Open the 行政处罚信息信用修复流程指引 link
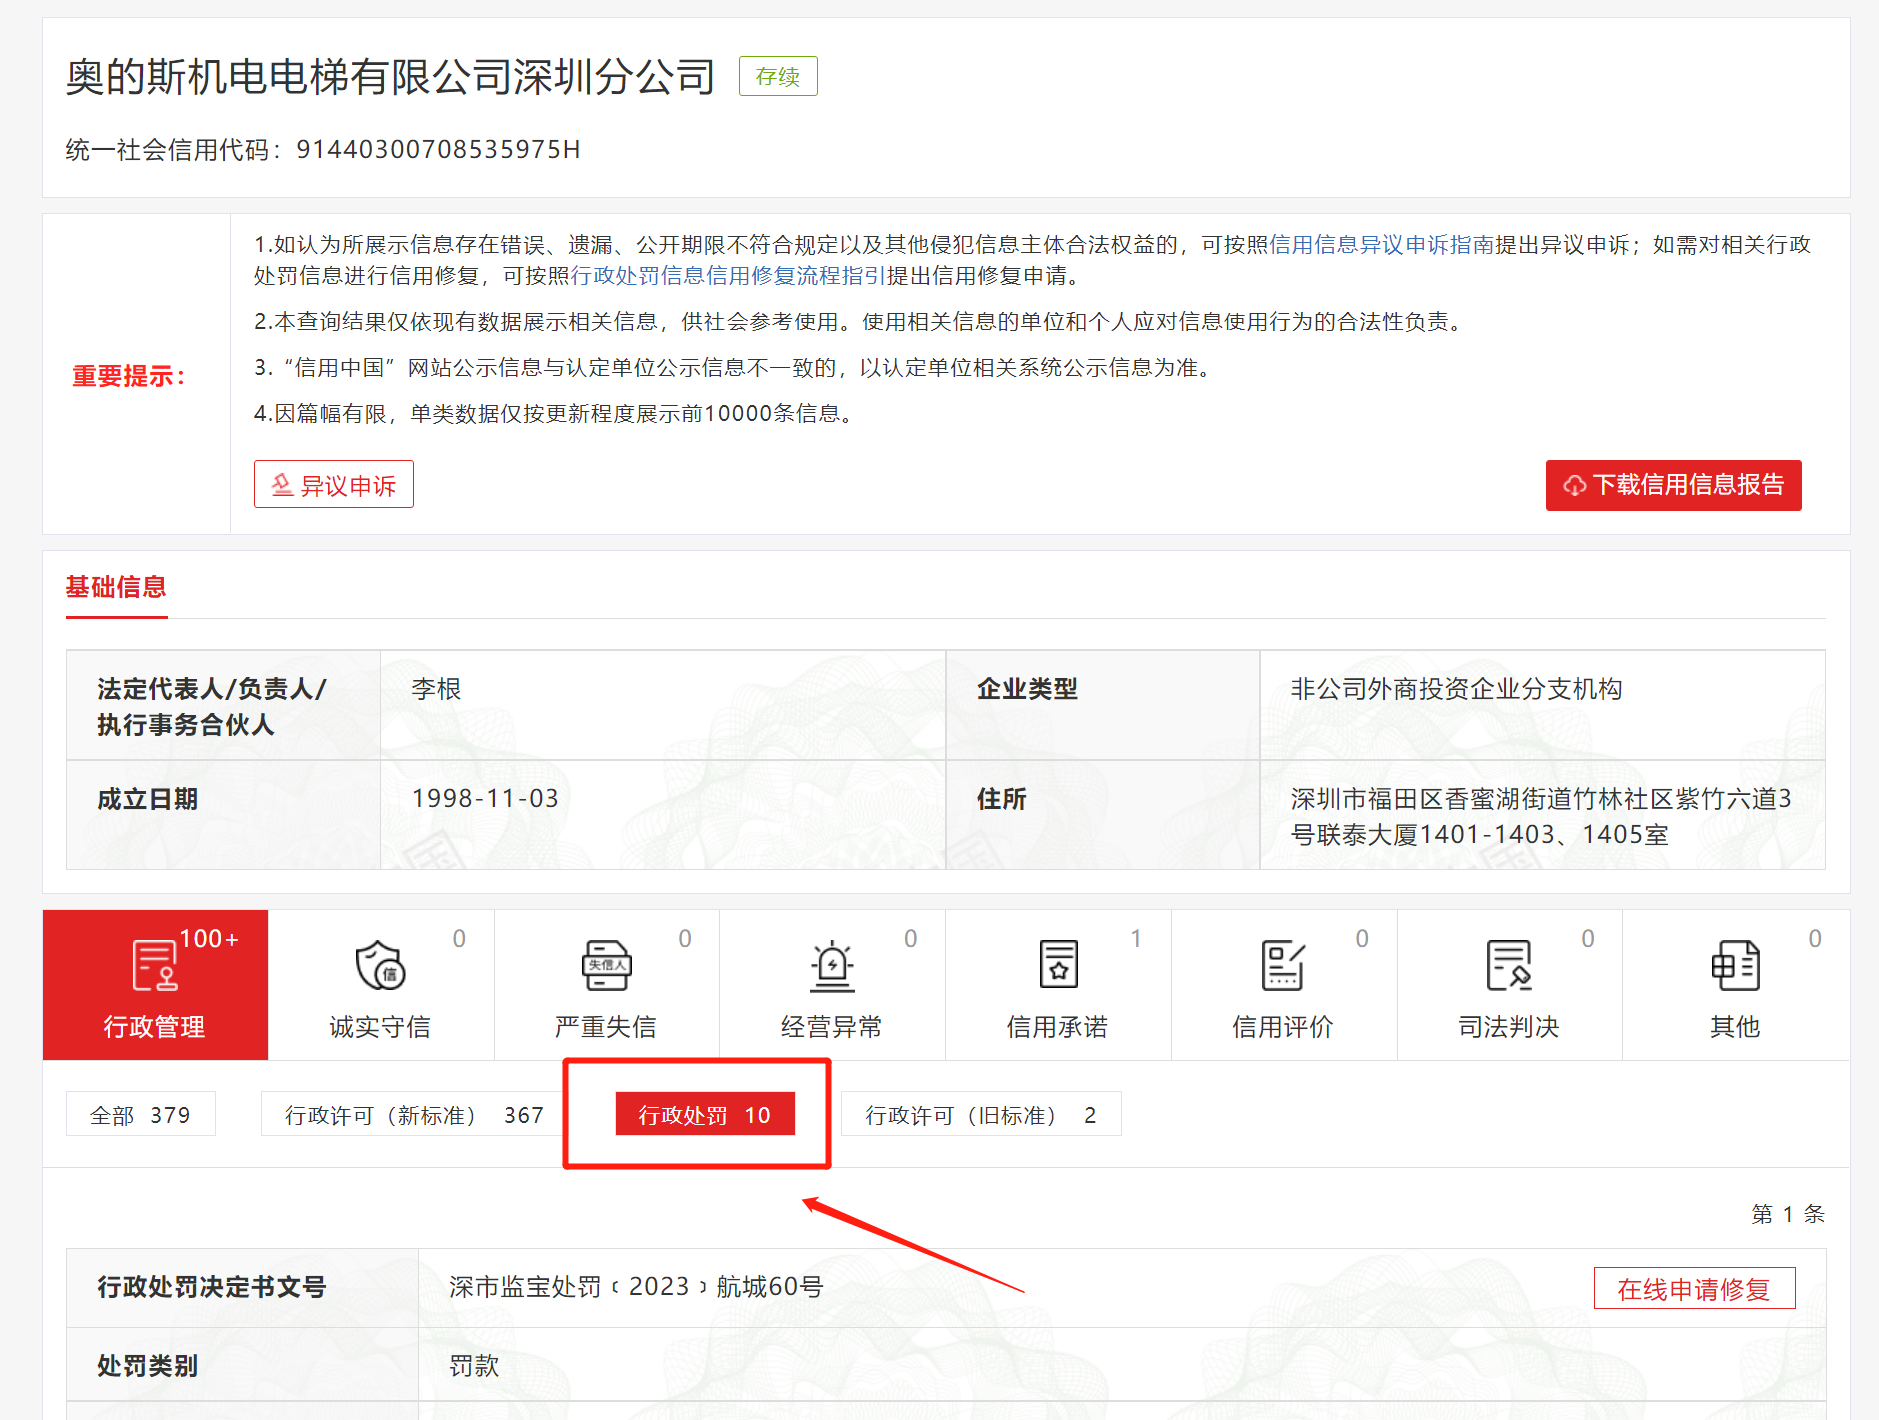 (x=728, y=276)
